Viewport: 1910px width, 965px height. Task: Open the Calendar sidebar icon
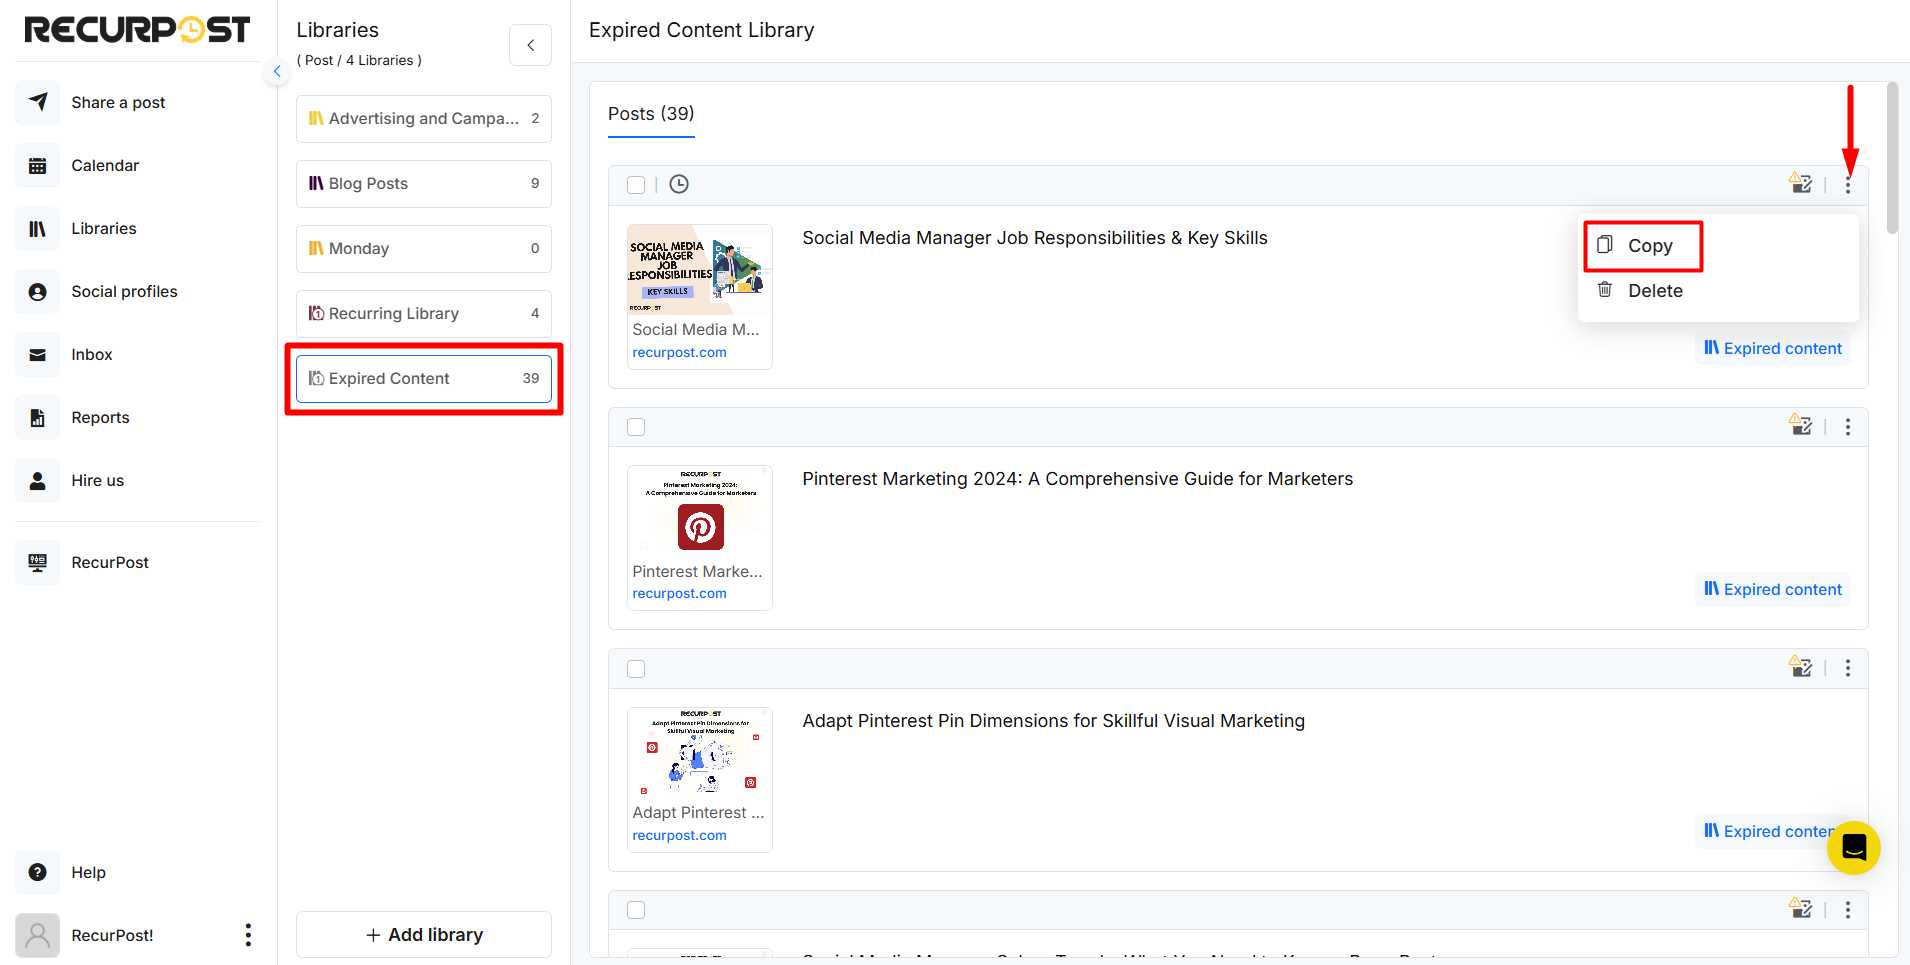pyautogui.click(x=38, y=165)
